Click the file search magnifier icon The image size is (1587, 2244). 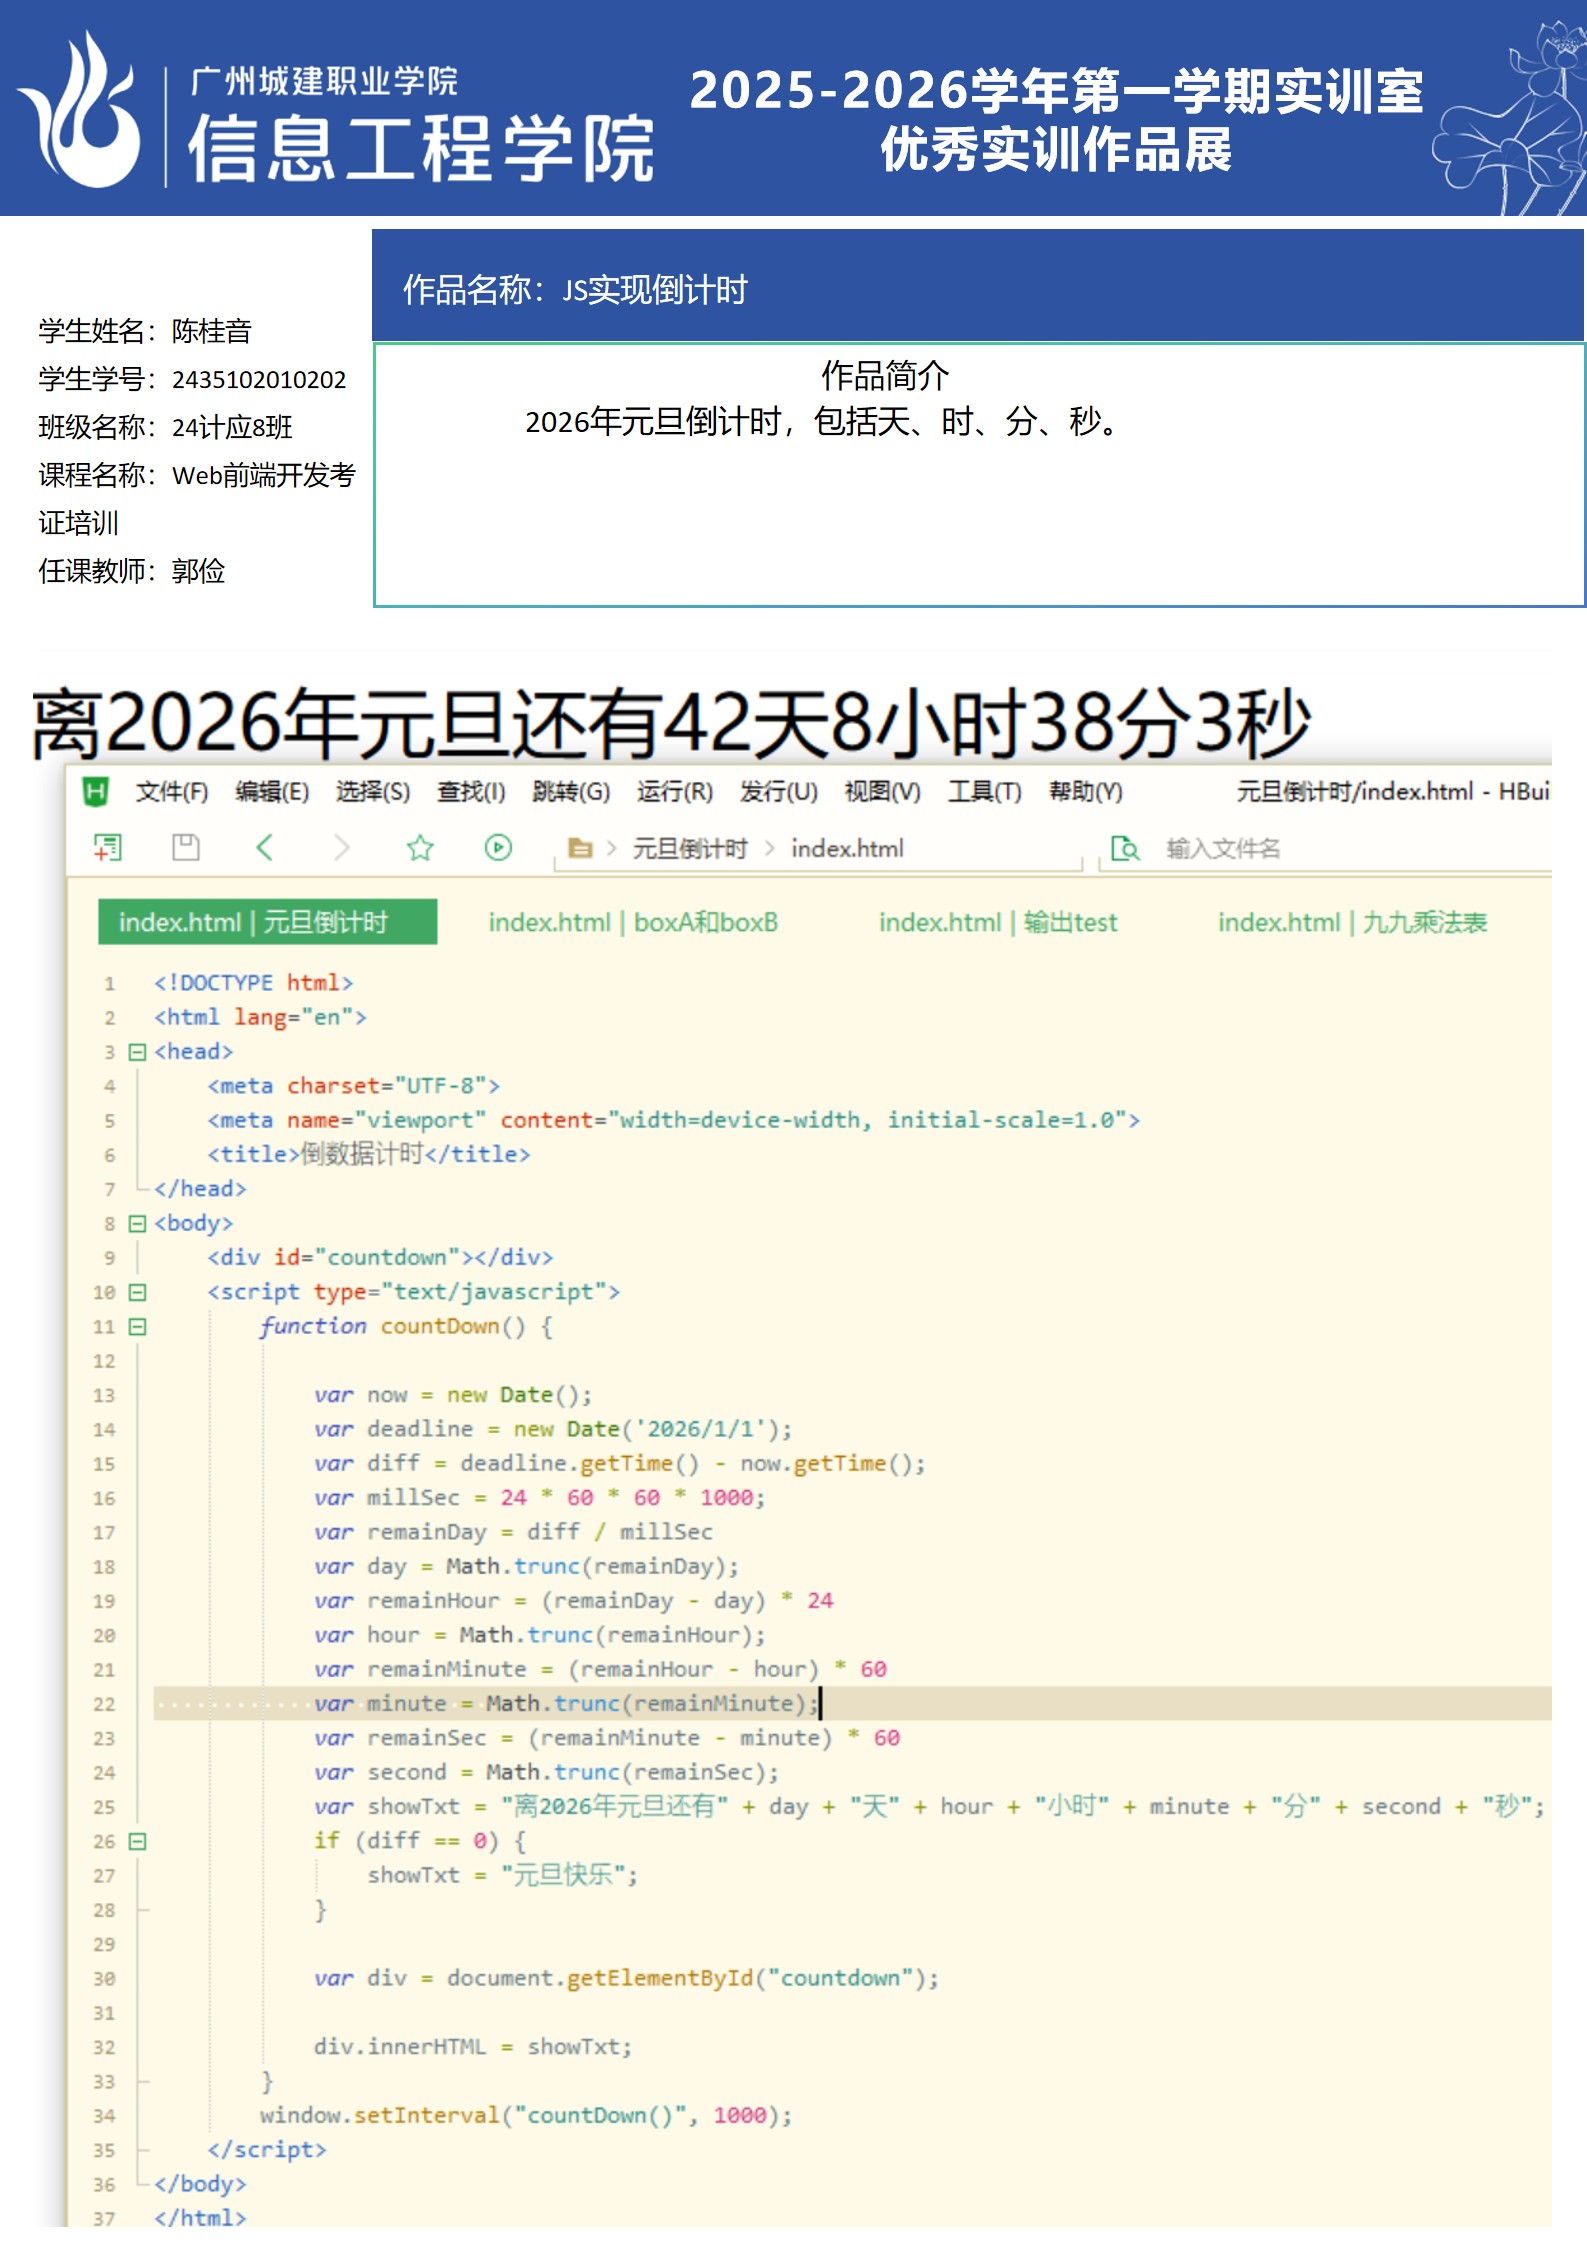tap(1125, 849)
